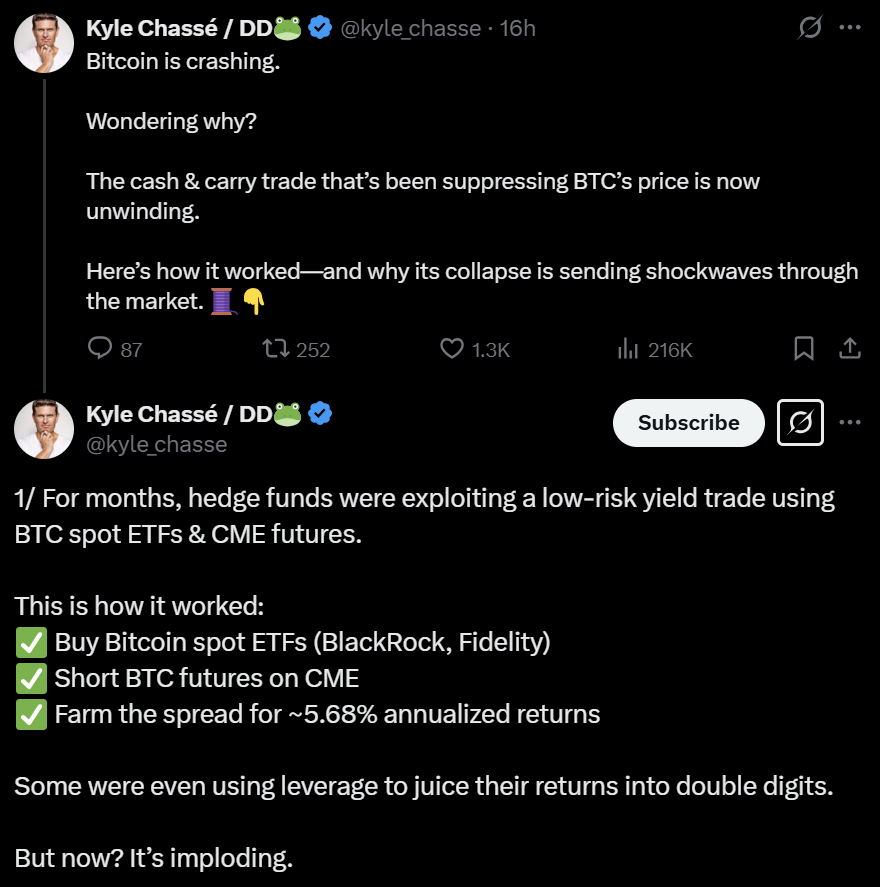
Task: Click the verified badge next to Kyle Chassé
Action: pos(320,28)
